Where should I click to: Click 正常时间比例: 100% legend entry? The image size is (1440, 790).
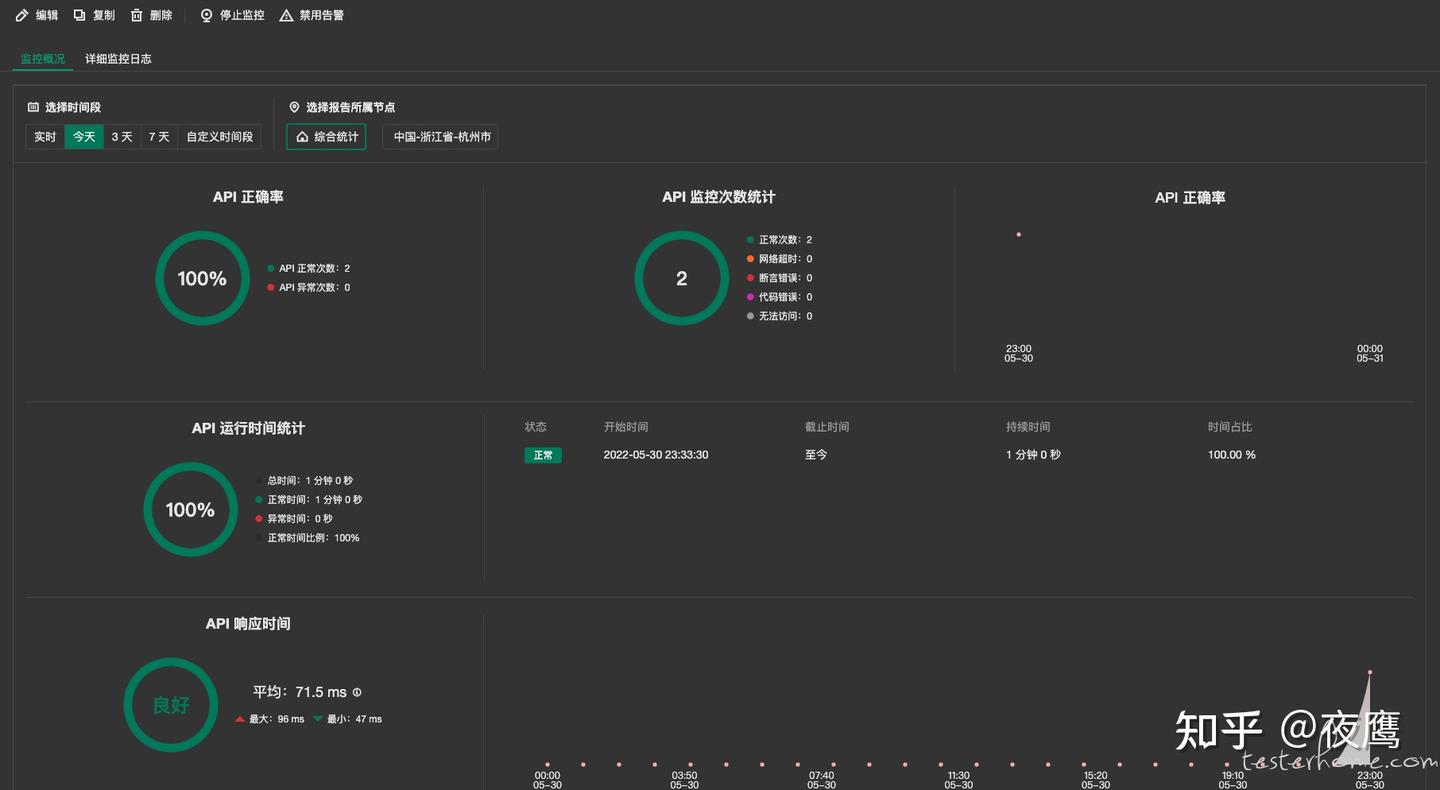(307, 538)
